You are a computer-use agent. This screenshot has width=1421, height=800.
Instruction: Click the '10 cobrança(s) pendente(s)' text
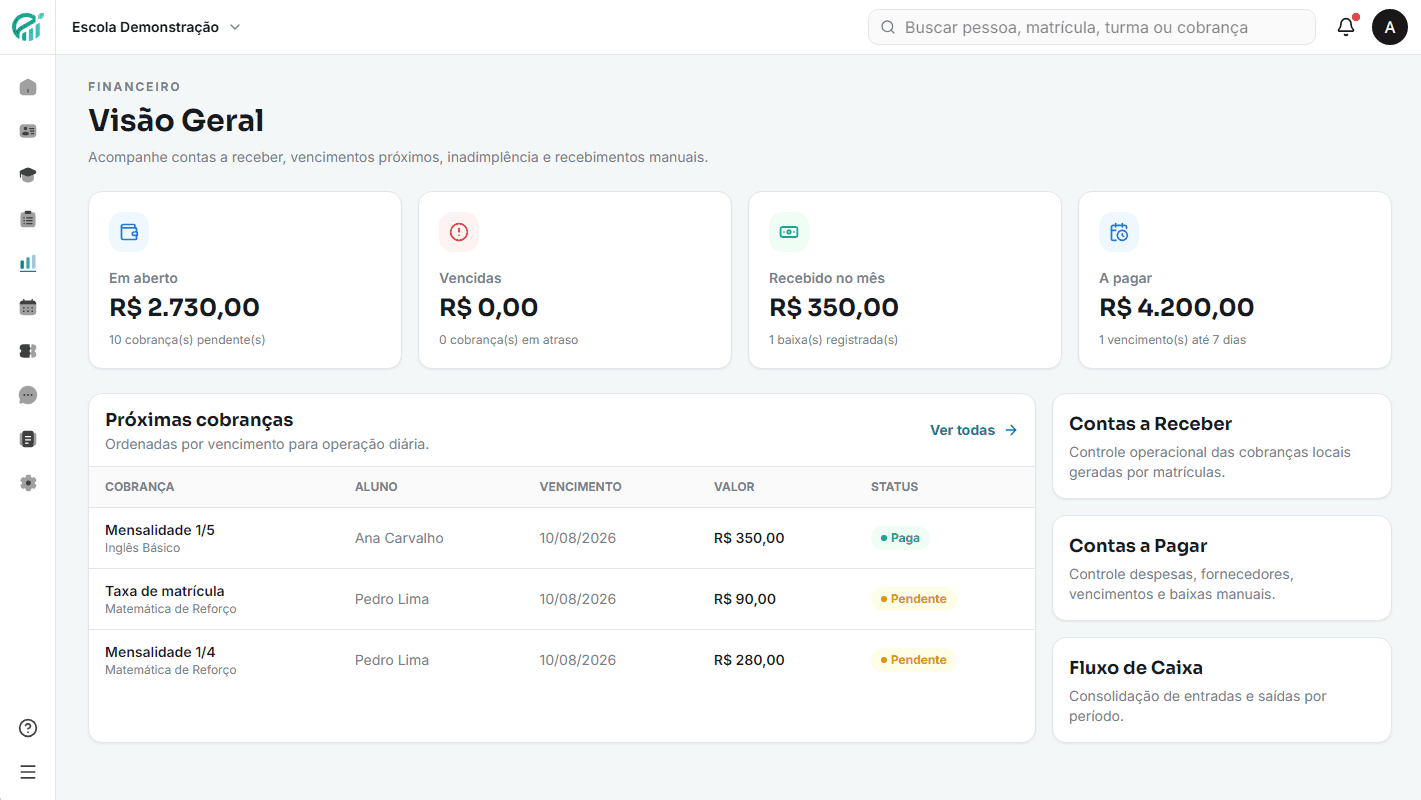(x=187, y=340)
